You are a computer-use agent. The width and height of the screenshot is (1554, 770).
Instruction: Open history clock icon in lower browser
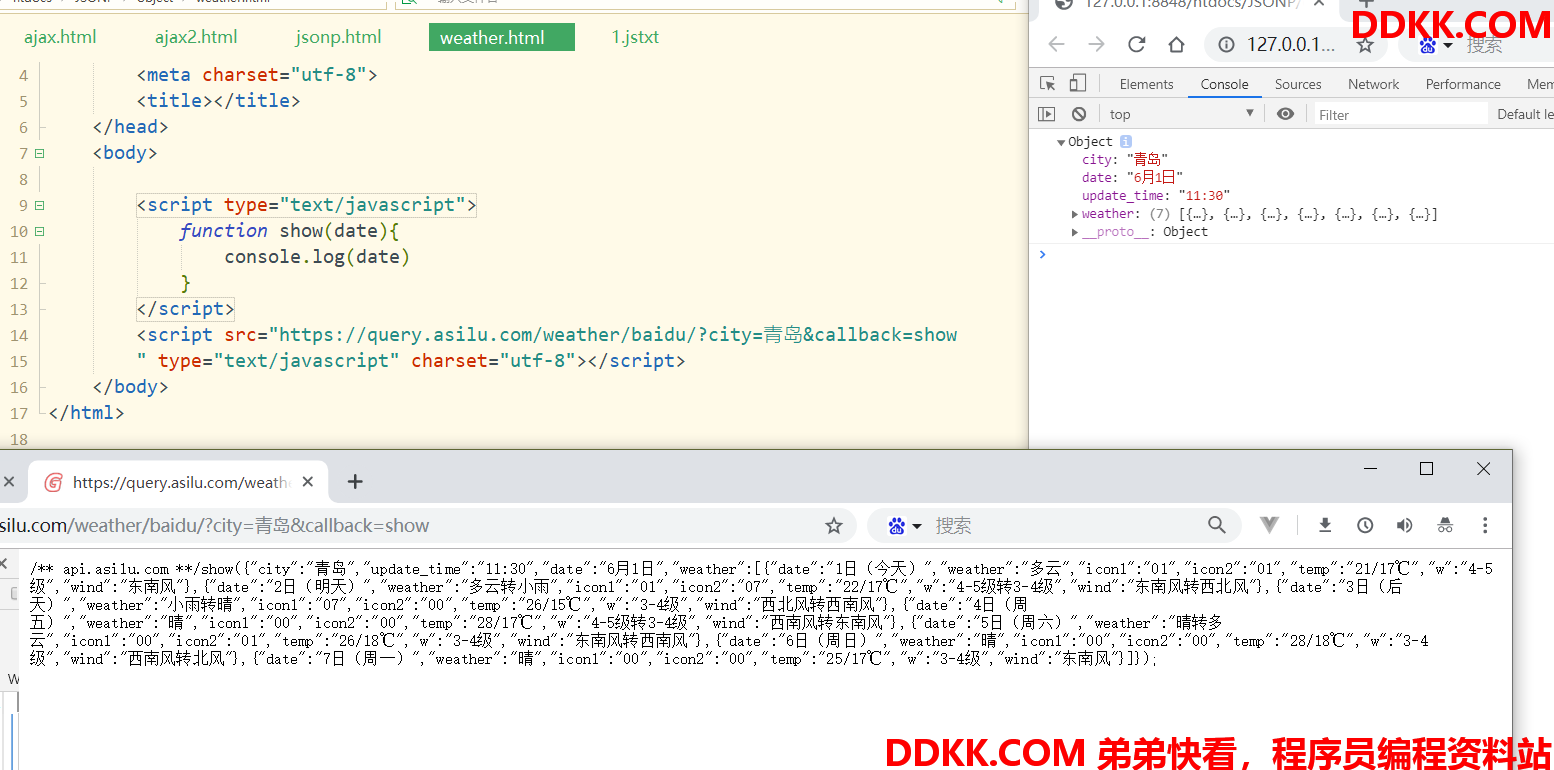click(x=1365, y=525)
